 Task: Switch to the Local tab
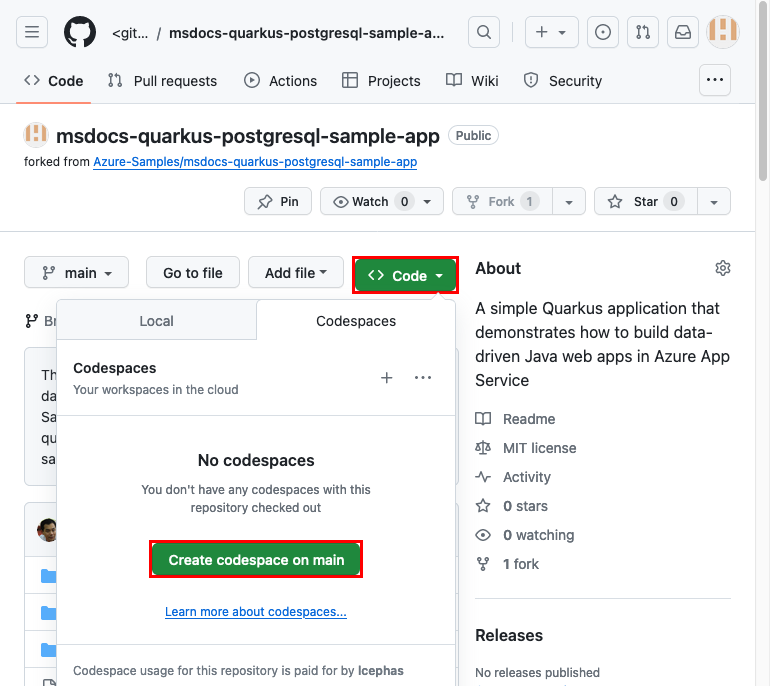pyautogui.click(x=156, y=321)
